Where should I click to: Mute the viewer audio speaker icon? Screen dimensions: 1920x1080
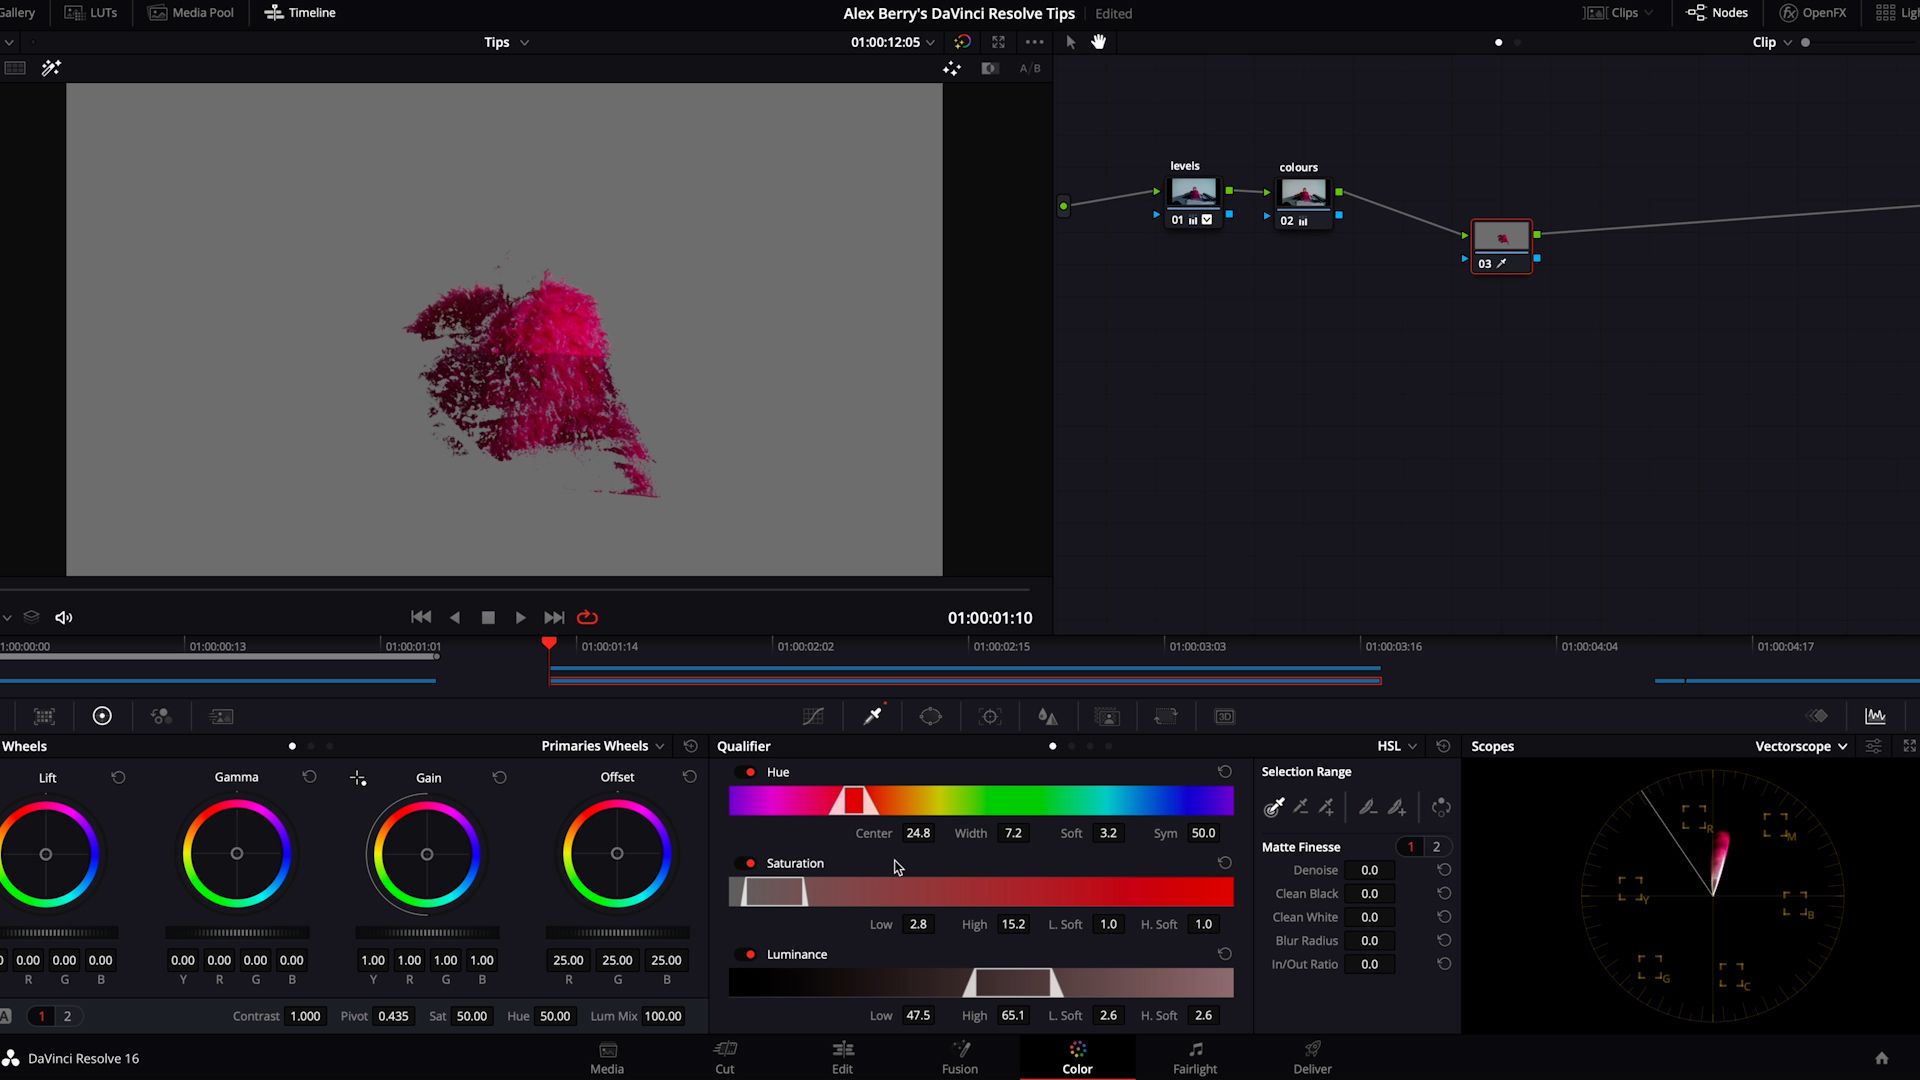pyautogui.click(x=64, y=618)
